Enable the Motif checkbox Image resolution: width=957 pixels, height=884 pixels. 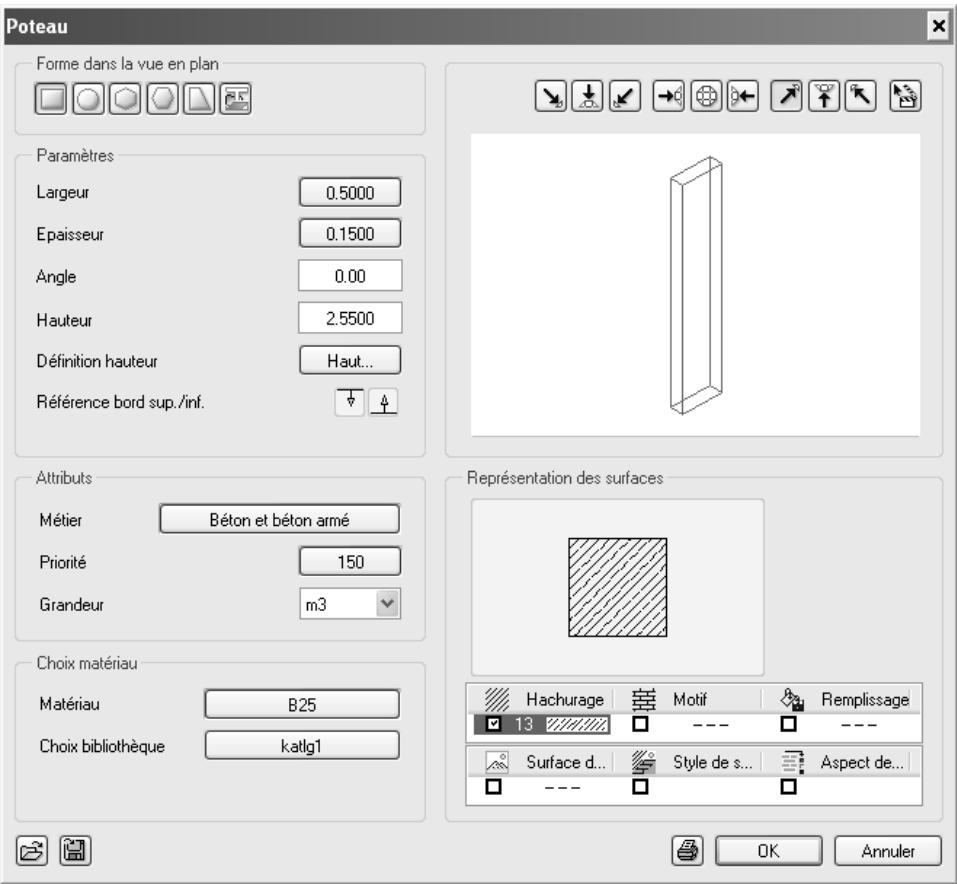tap(640, 724)
